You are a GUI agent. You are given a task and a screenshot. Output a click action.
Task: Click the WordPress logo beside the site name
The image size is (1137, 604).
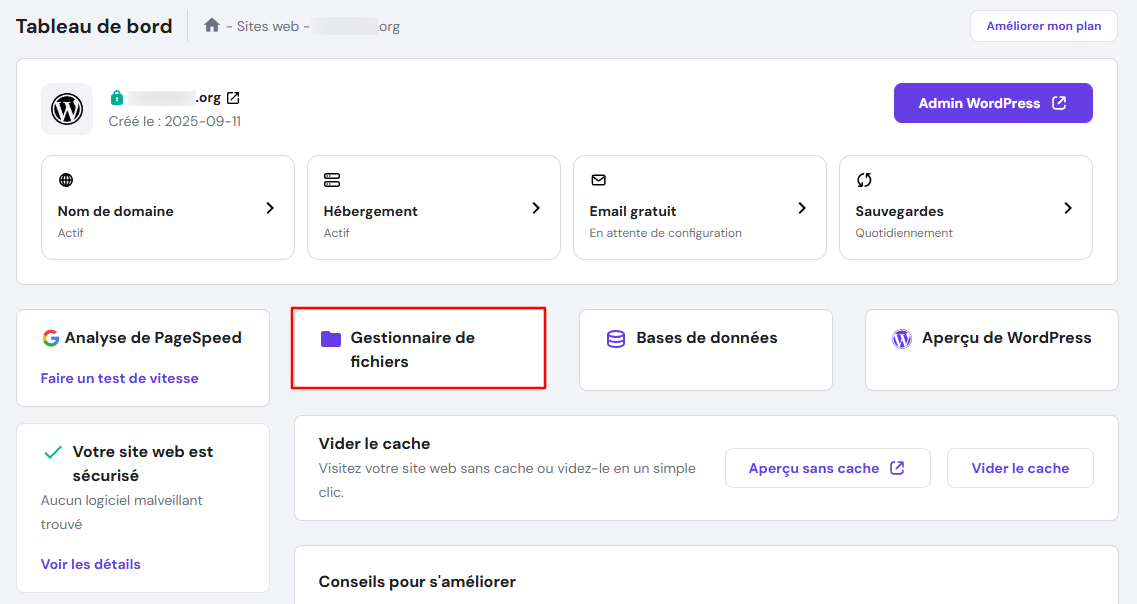click(66, 108)
